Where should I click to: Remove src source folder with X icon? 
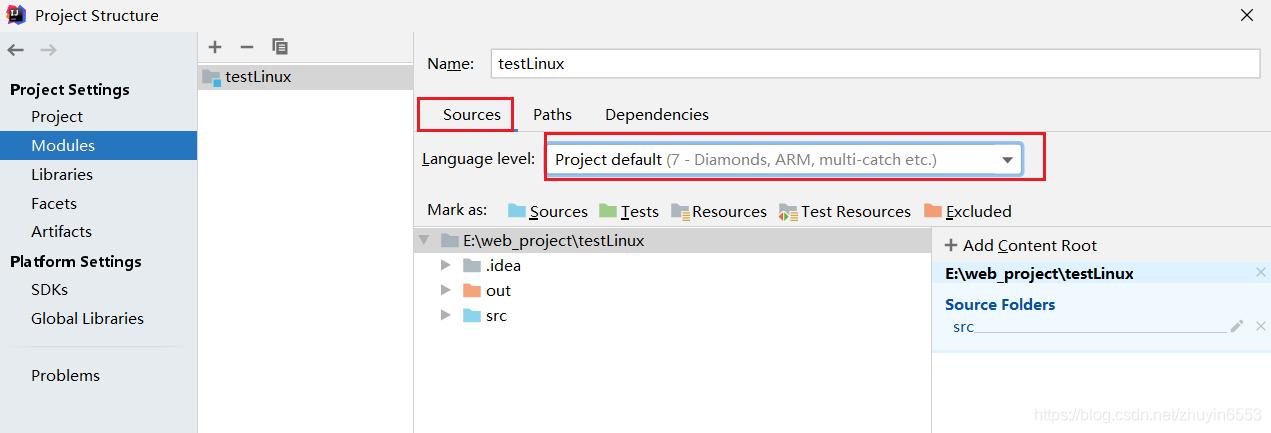point(1260,326)
